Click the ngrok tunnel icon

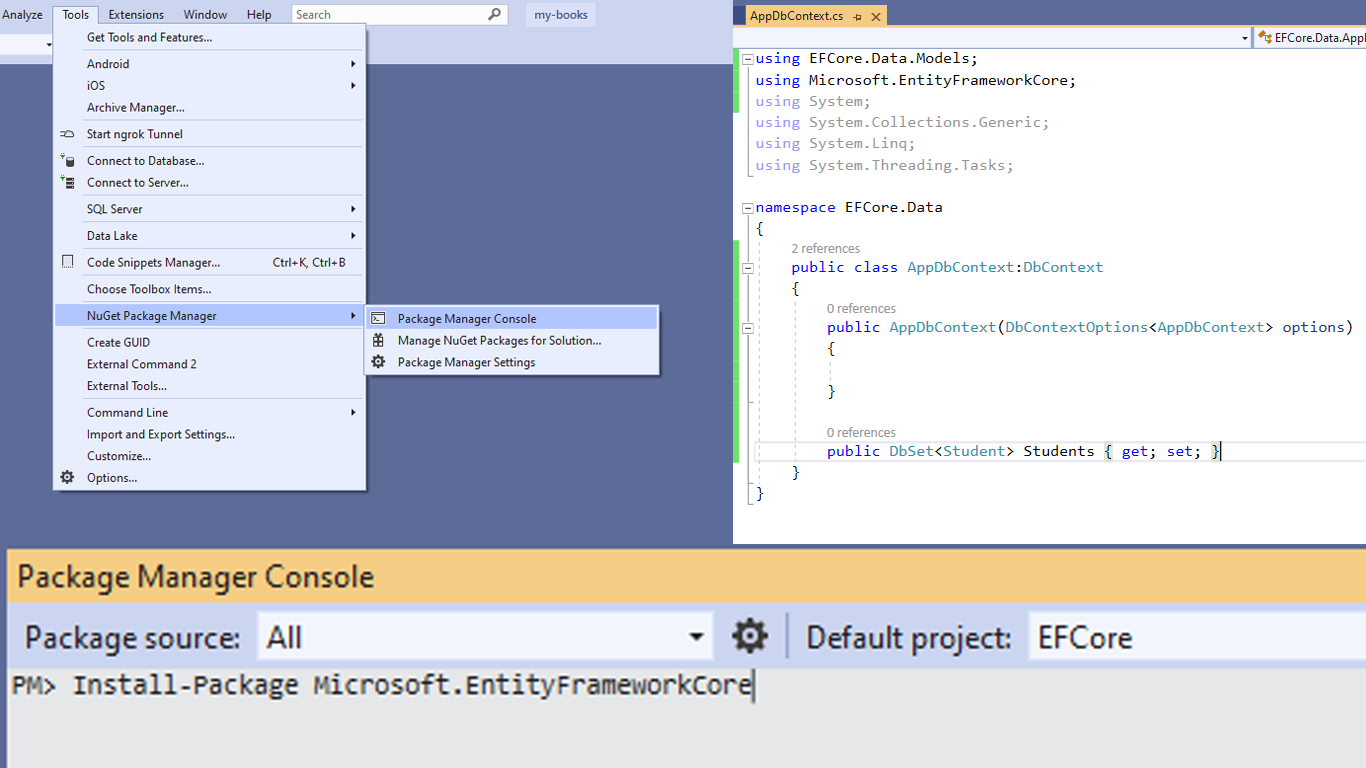point(67,134)
